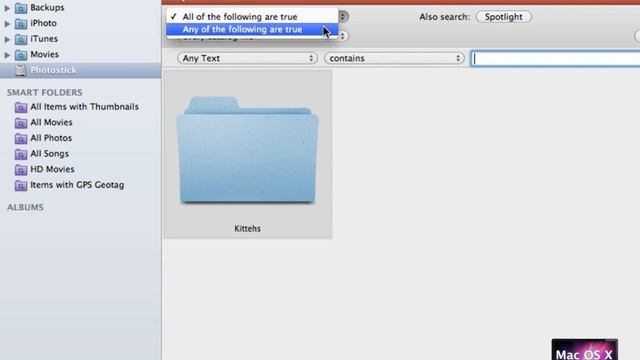Open the 'Any Text' criteria dropdown

[x=247, y=58]
